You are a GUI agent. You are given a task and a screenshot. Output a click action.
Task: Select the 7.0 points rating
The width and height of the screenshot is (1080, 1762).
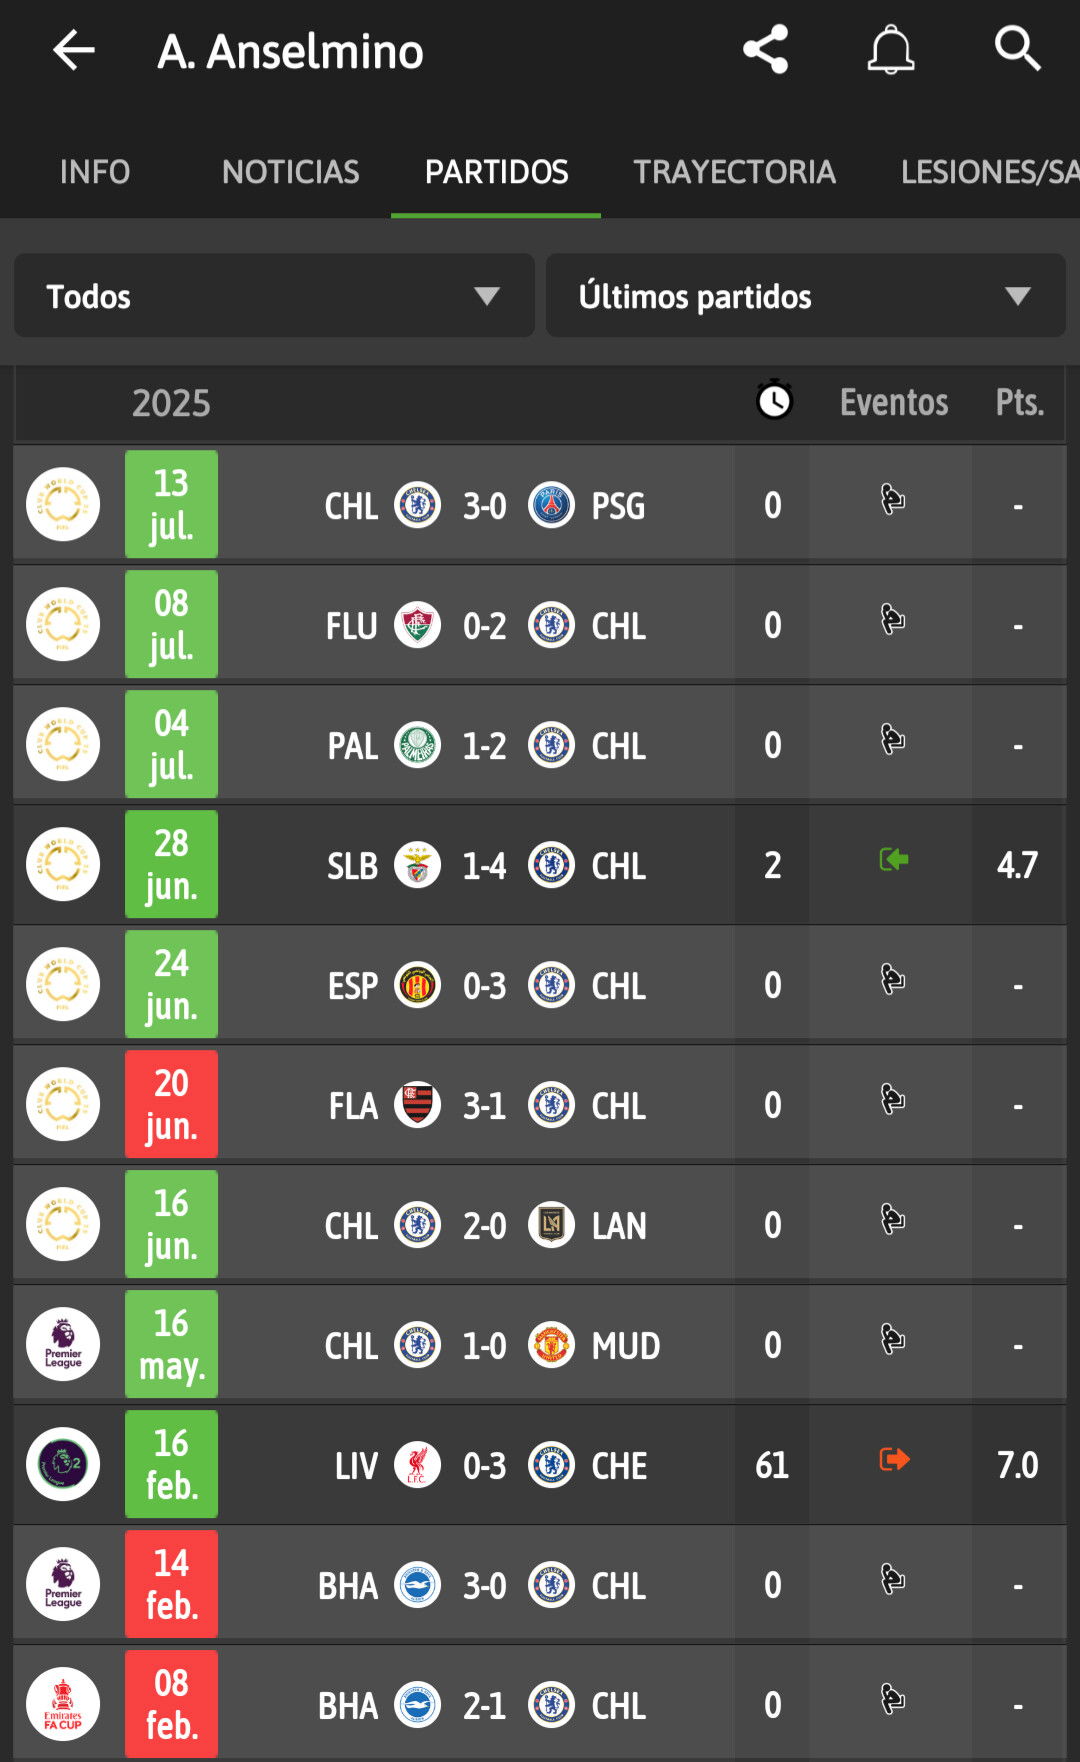[x=1018, y=1465]
